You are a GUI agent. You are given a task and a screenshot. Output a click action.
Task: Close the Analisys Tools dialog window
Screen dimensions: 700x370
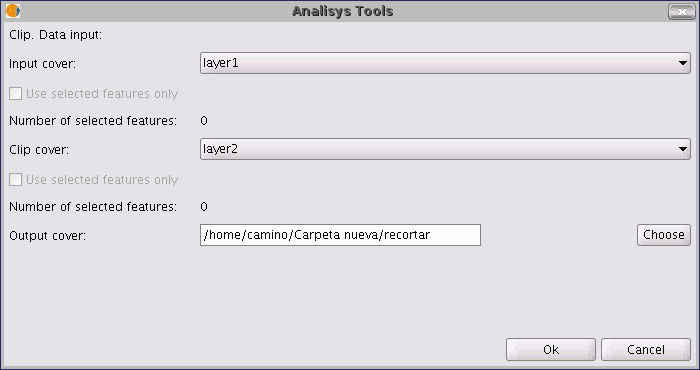682,12
